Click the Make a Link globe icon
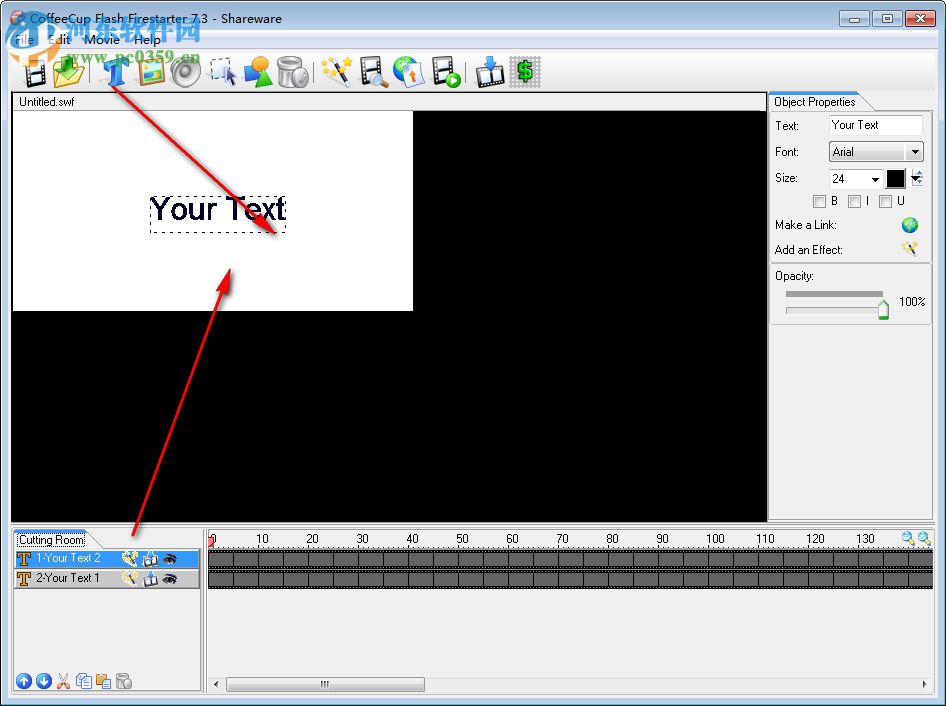 click(x=910, y=225)
